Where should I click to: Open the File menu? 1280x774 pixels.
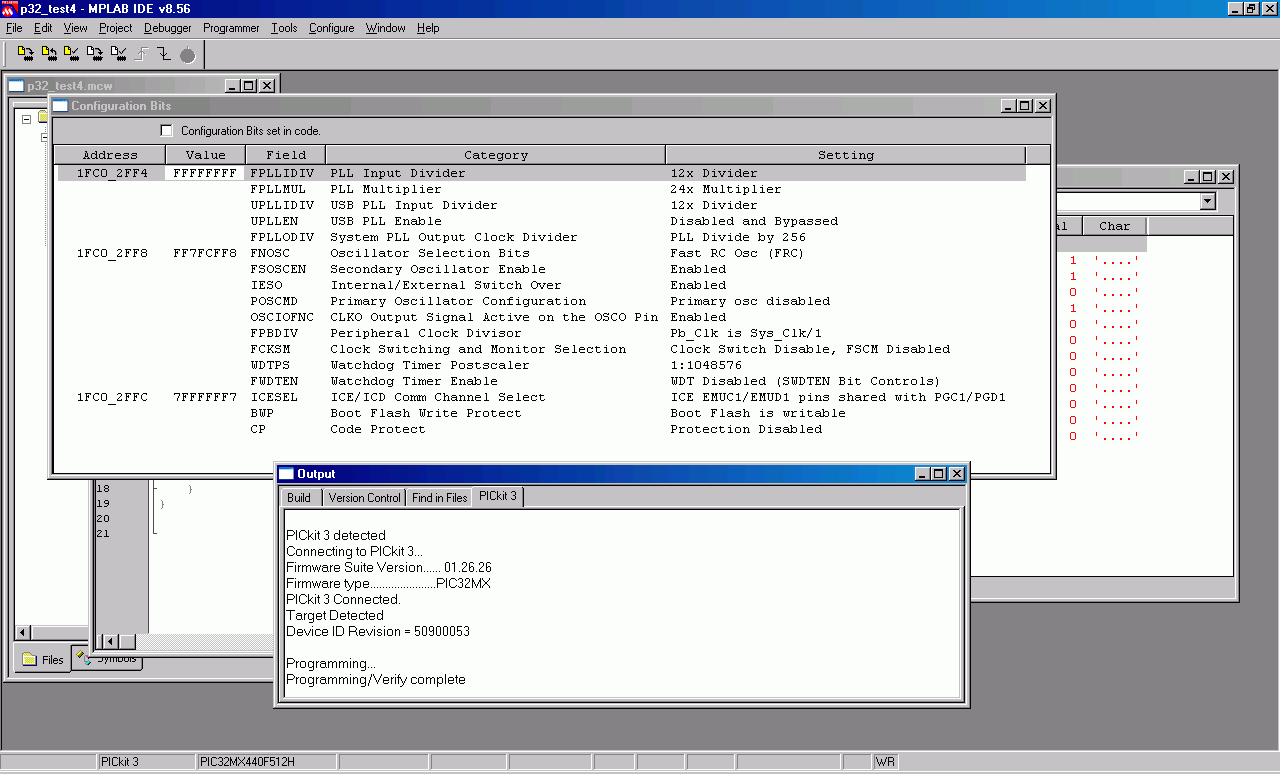[14, 28]
